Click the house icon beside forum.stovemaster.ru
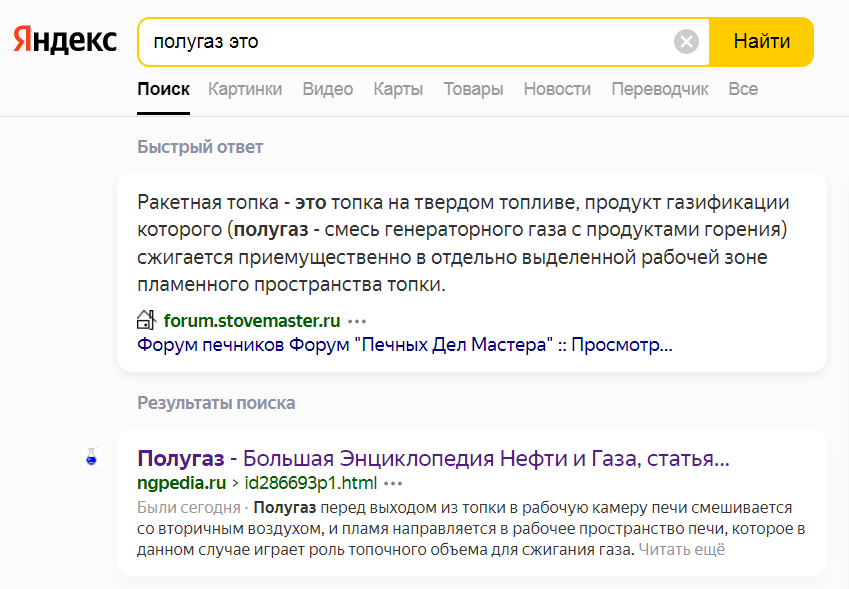 click(147, 320)
